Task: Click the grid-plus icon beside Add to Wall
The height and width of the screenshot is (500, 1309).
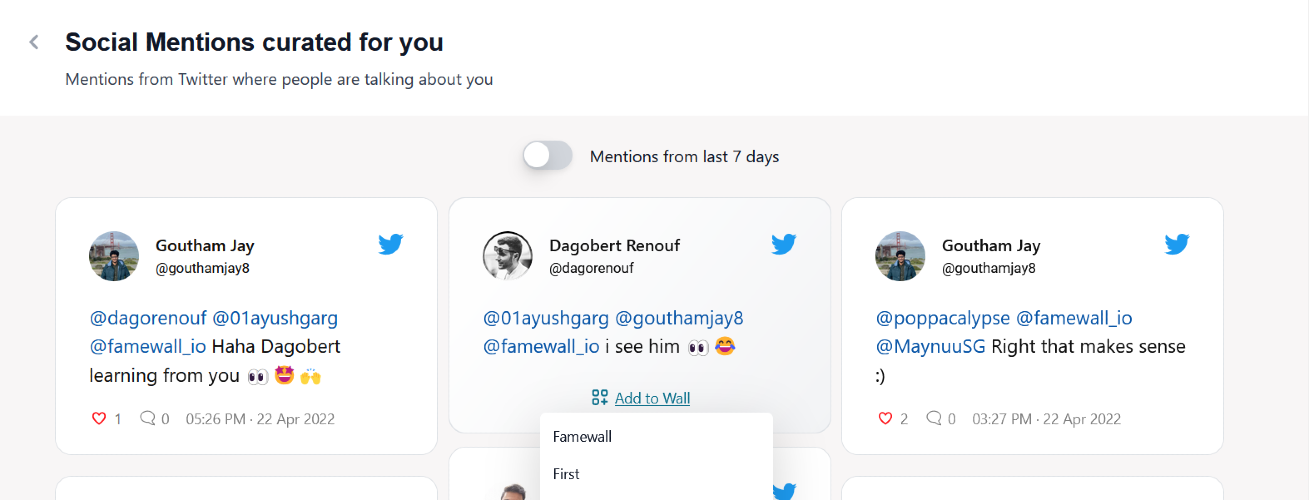Action: tap(600, 398)
